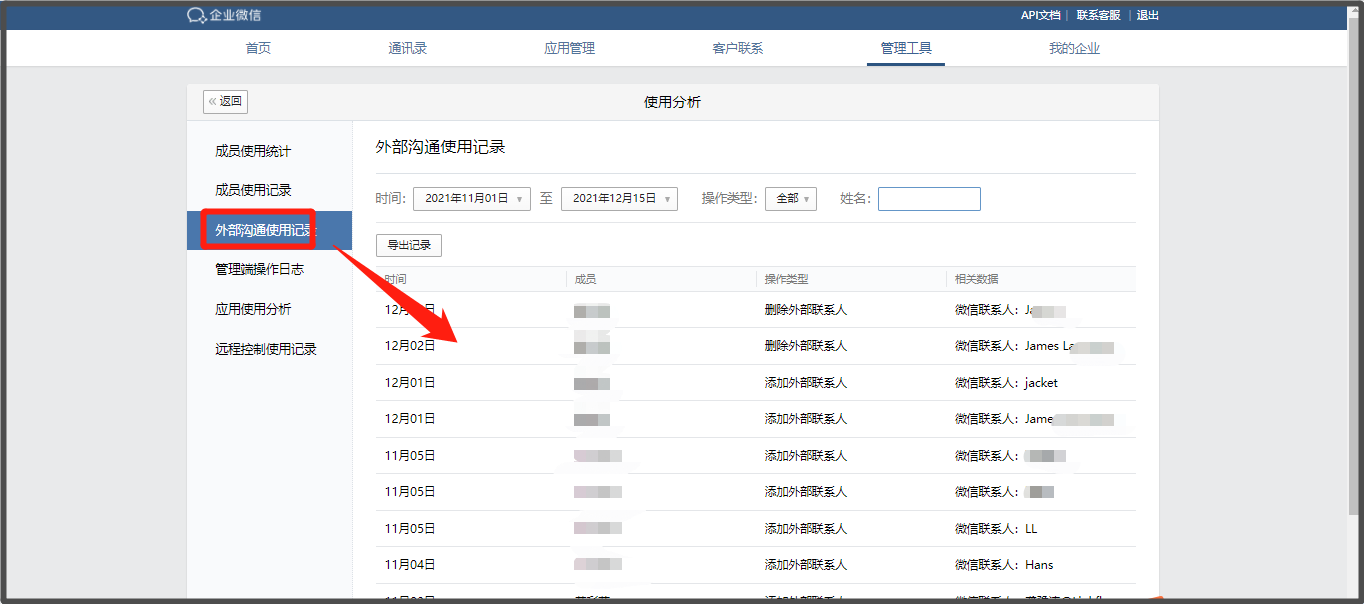
Task: Open 成员使用统计 in the sidebar
Action: 253,151
